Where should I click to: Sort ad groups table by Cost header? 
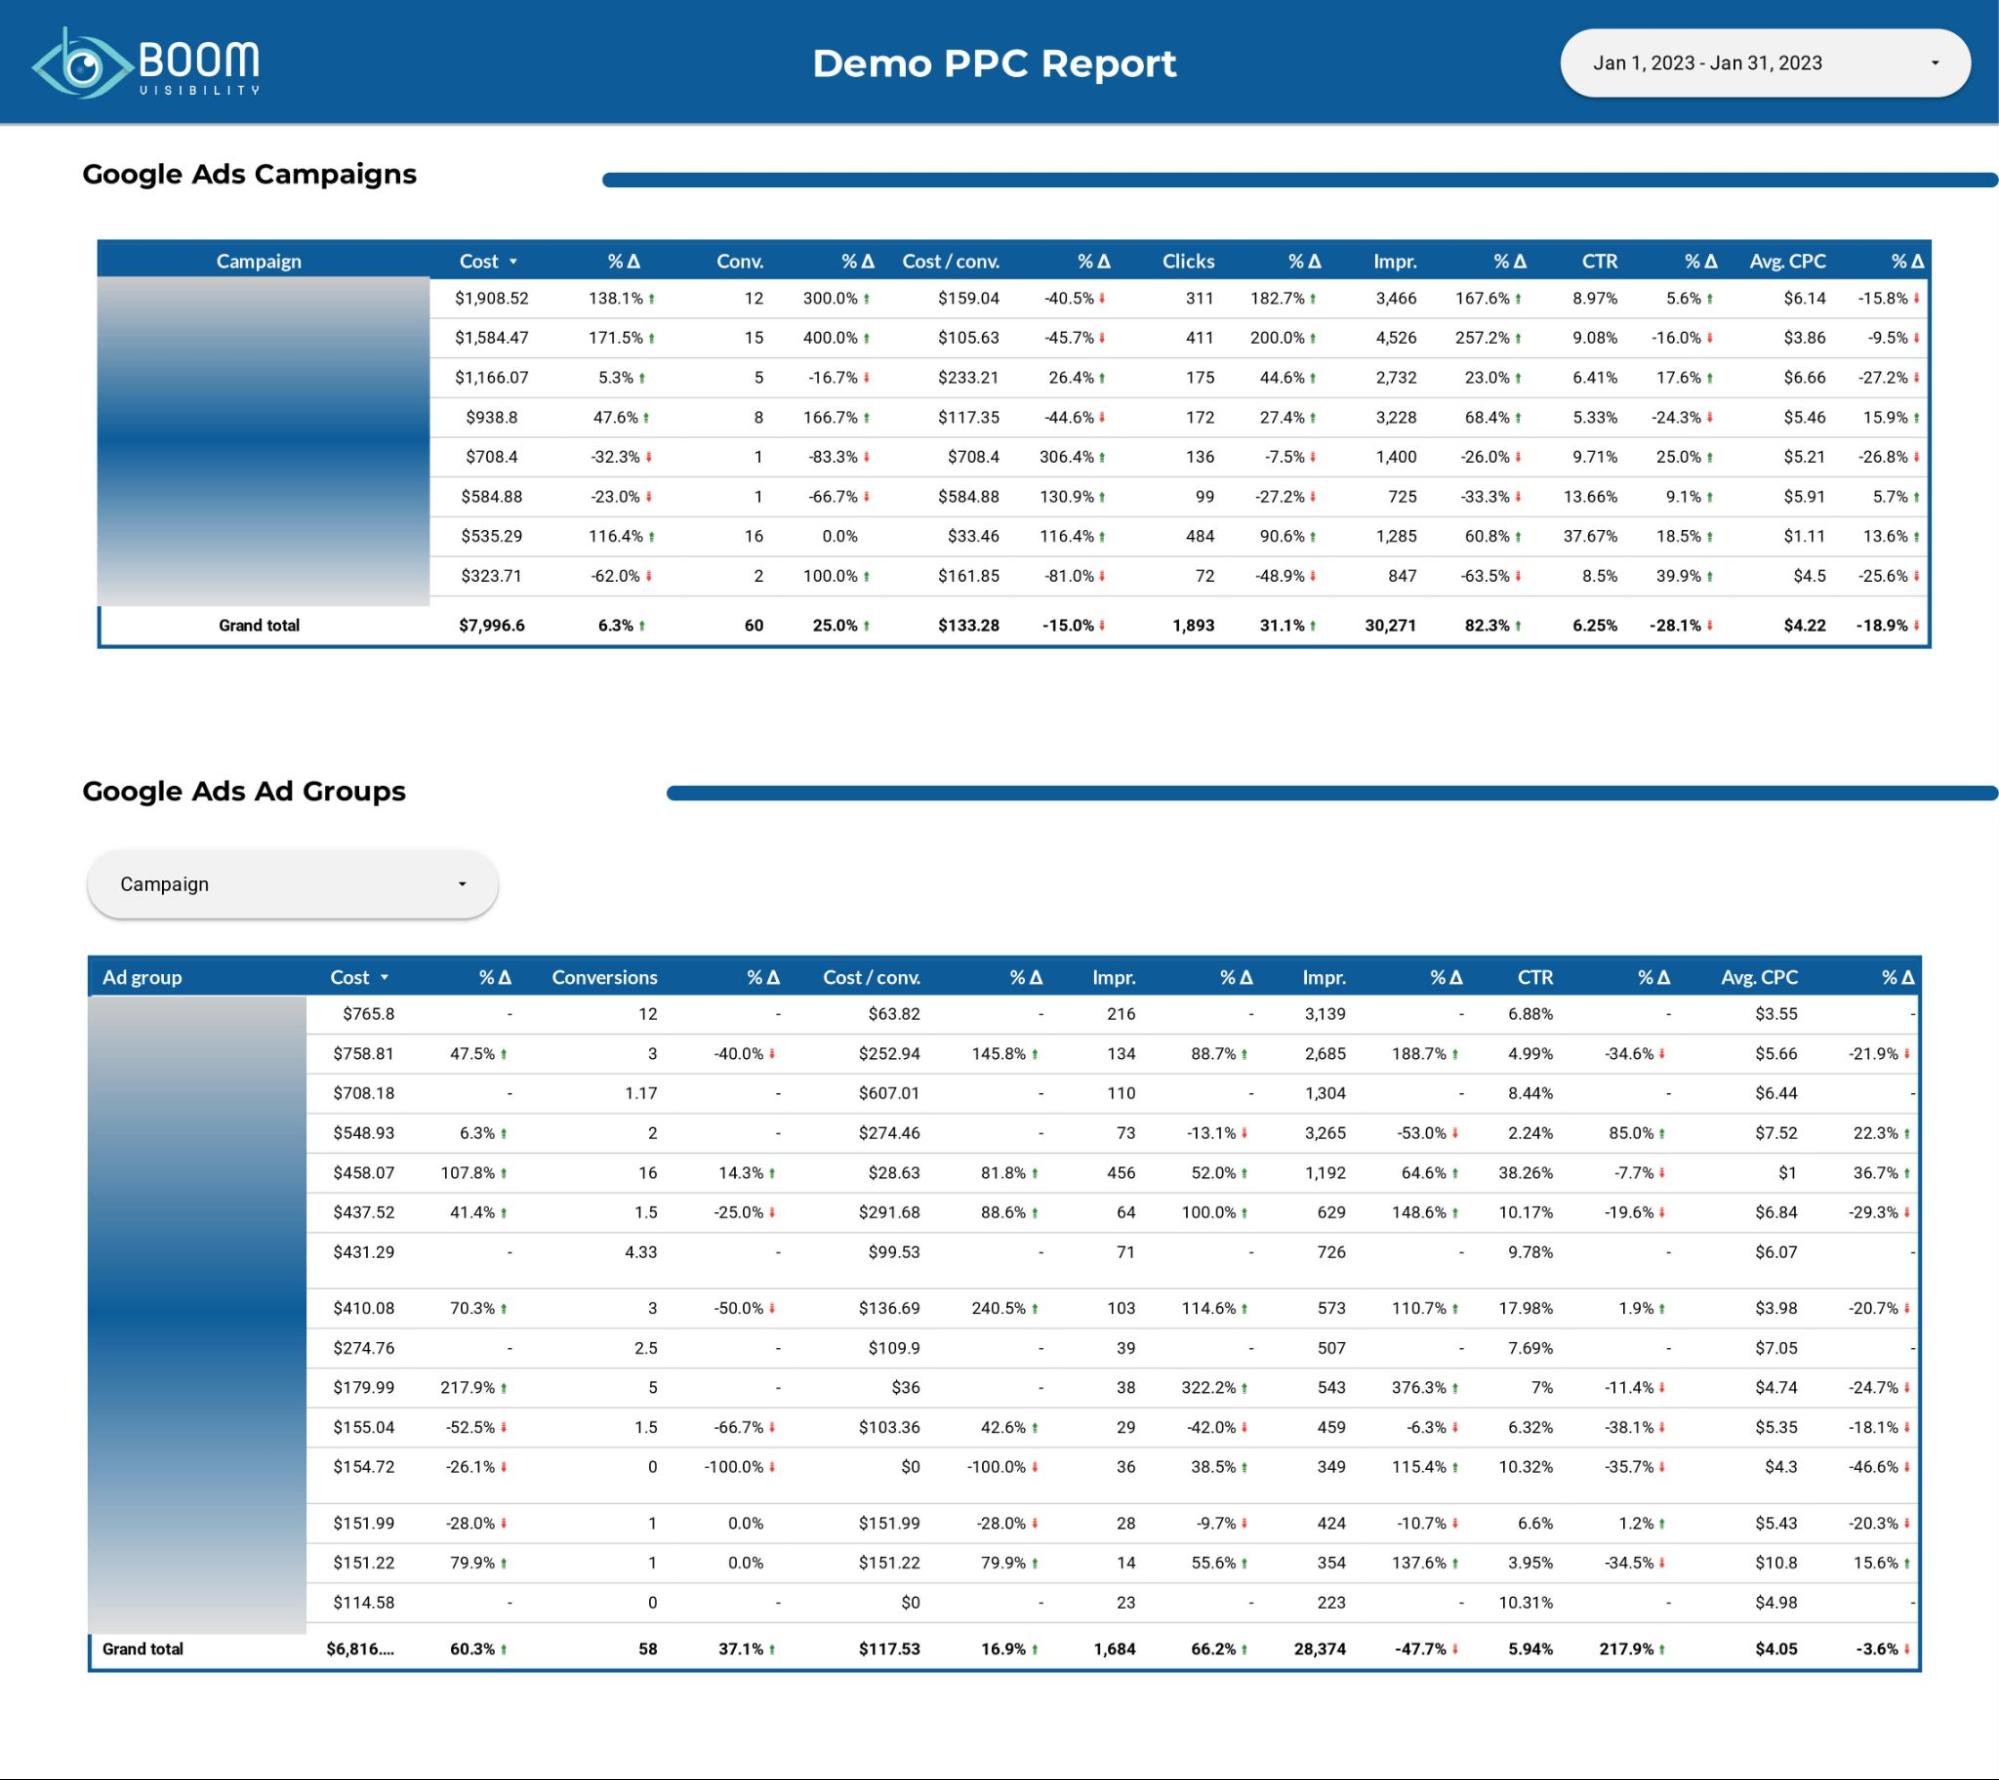(359, 977)
